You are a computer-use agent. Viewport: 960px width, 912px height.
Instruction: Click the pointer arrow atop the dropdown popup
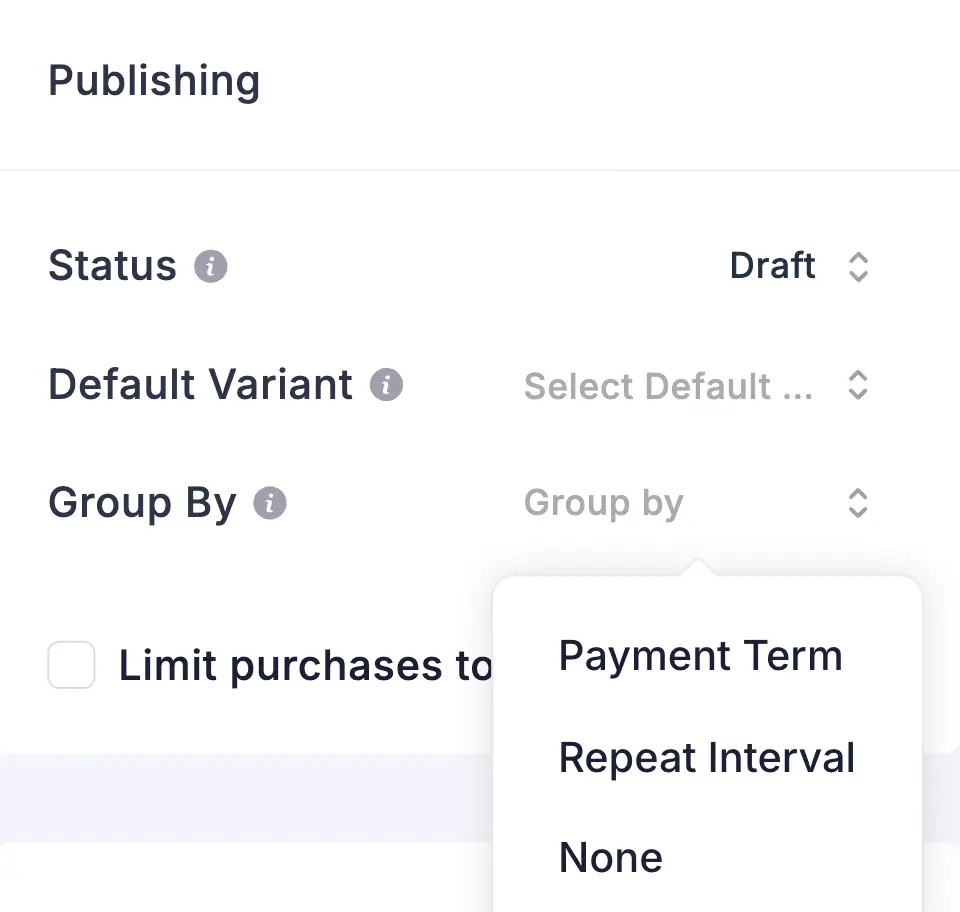699,568
